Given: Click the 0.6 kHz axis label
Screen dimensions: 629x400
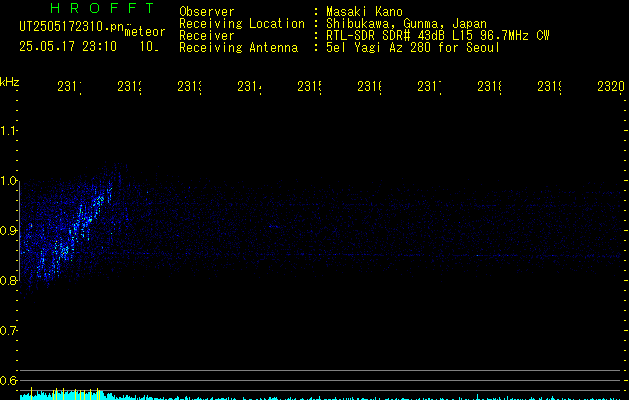Looking at the screenshot, I should 8,380.
